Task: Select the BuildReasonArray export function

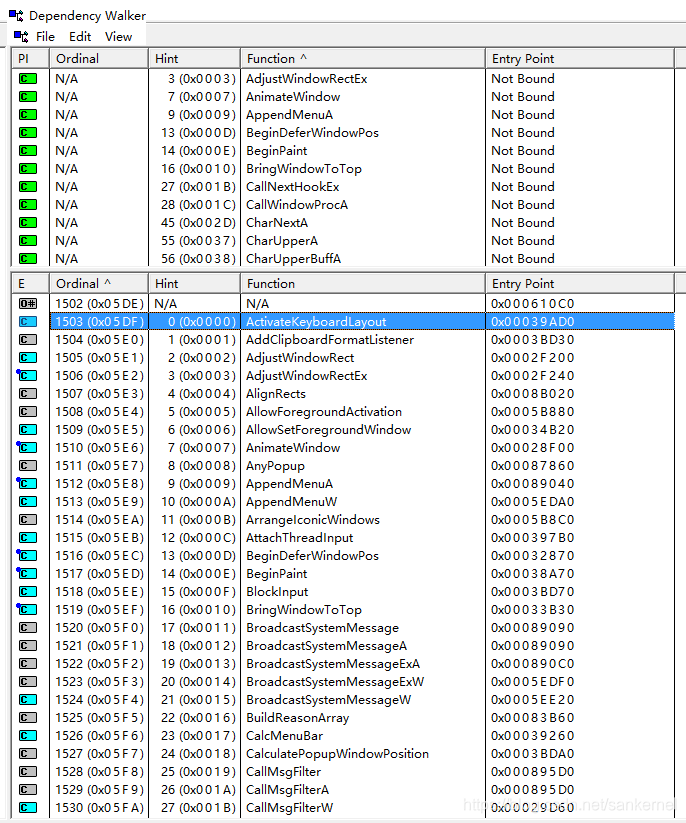Action: click(298, 718)
